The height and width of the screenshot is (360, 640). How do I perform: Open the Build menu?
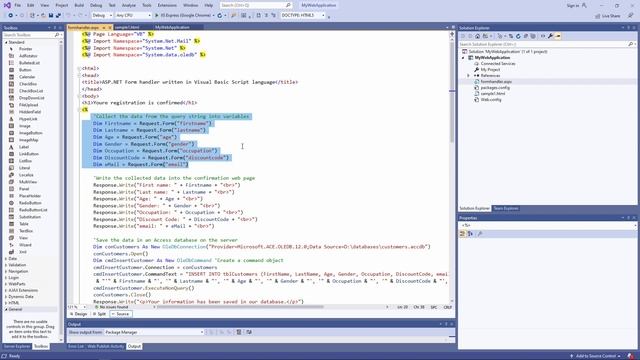[79, 5]
